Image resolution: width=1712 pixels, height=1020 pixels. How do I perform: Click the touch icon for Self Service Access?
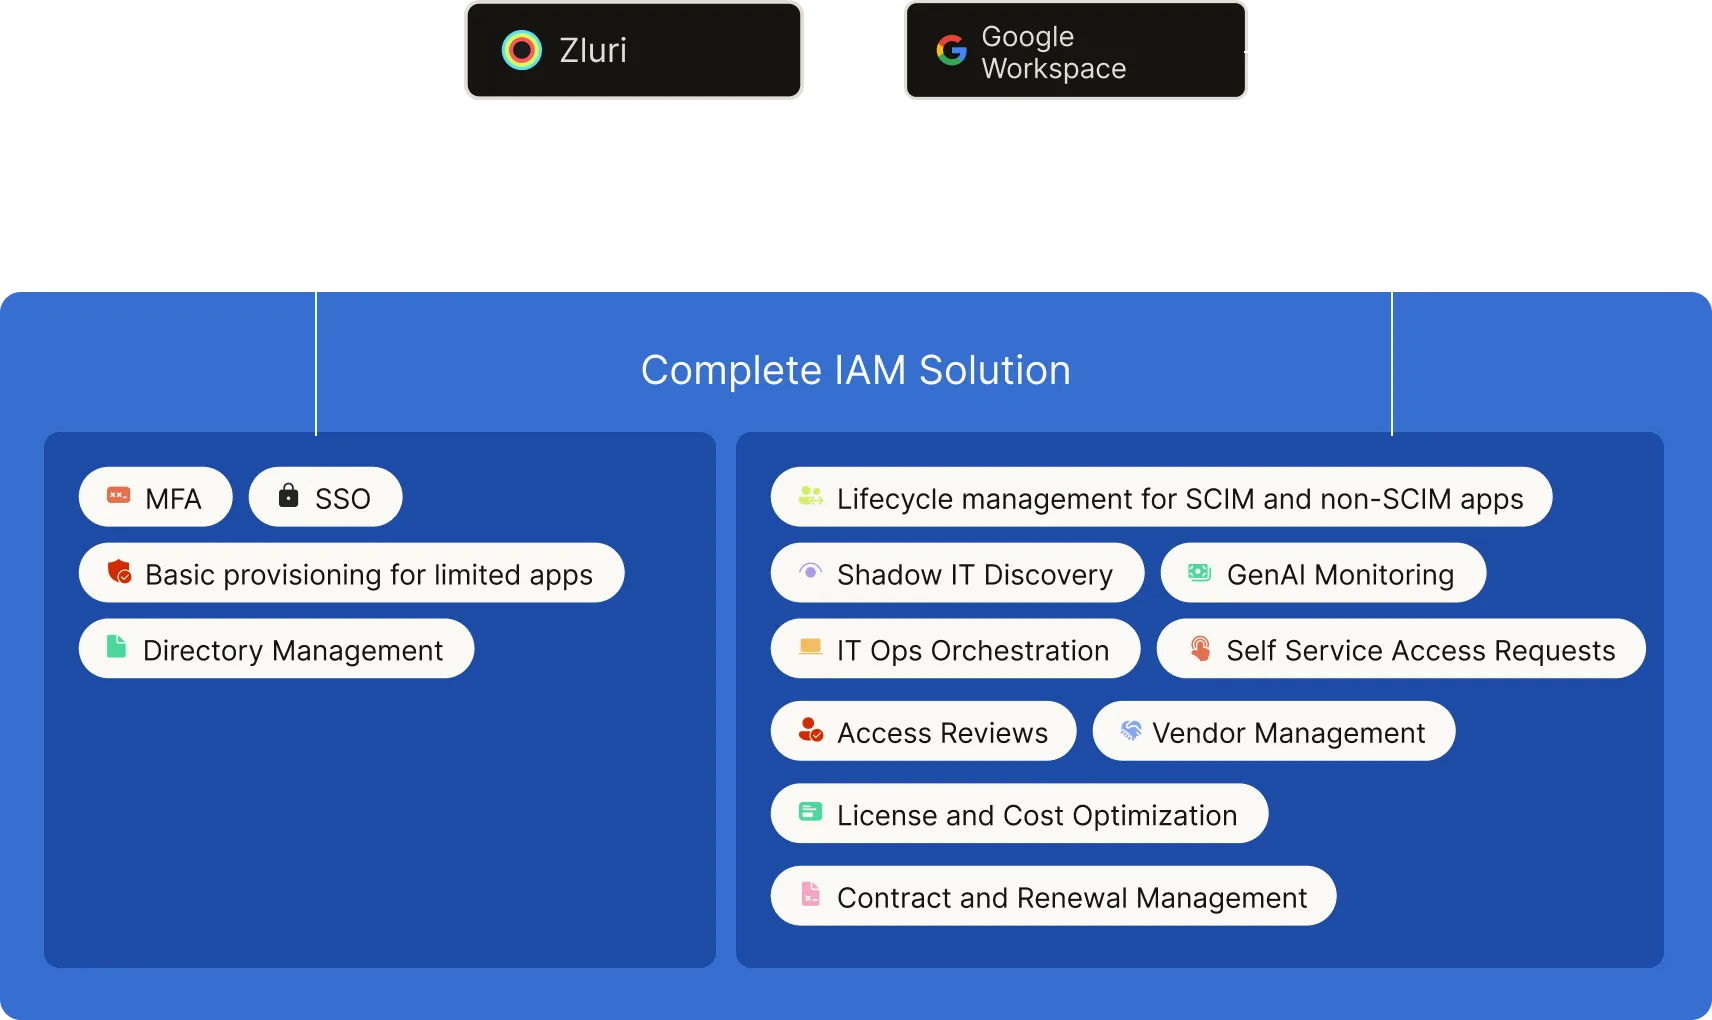point(1200,648)
